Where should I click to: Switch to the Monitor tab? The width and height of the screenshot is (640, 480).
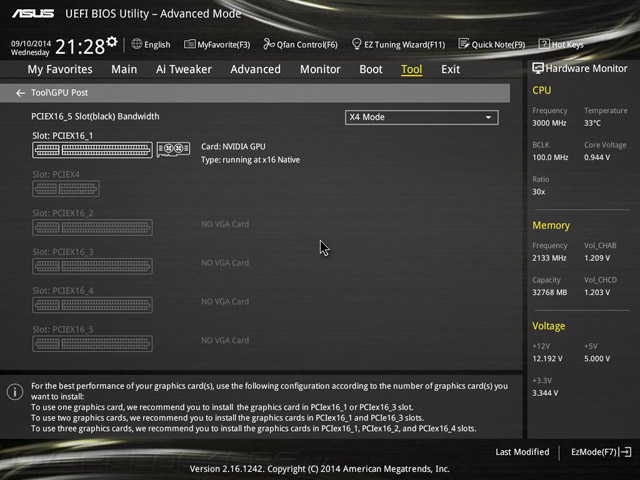[320, 69]
